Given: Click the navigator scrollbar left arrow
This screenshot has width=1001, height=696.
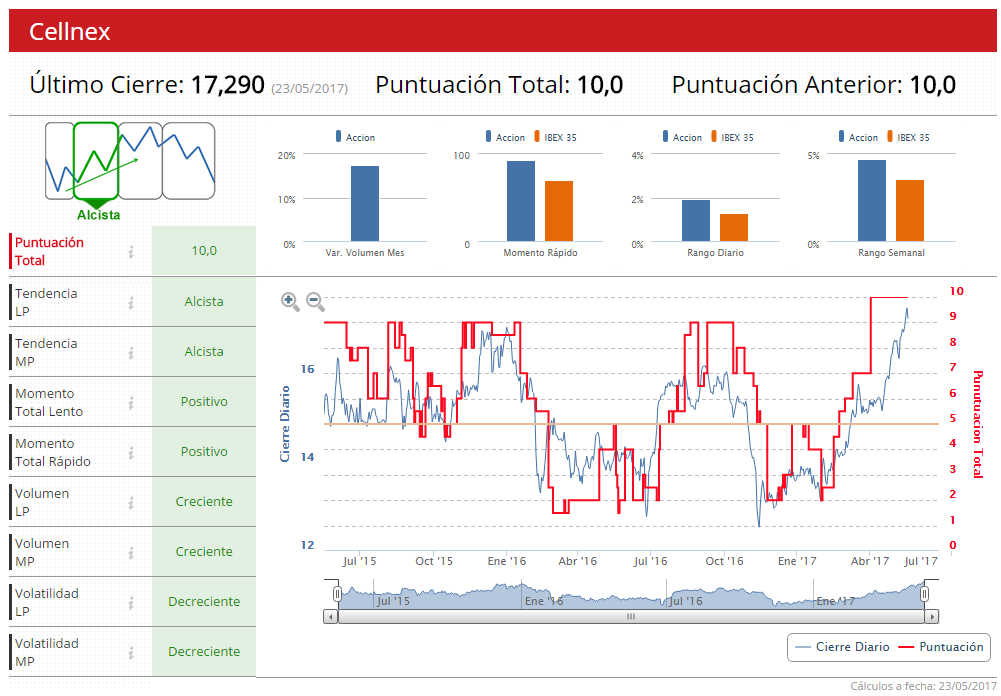Looking at the screenshot, I should point(331,616).
